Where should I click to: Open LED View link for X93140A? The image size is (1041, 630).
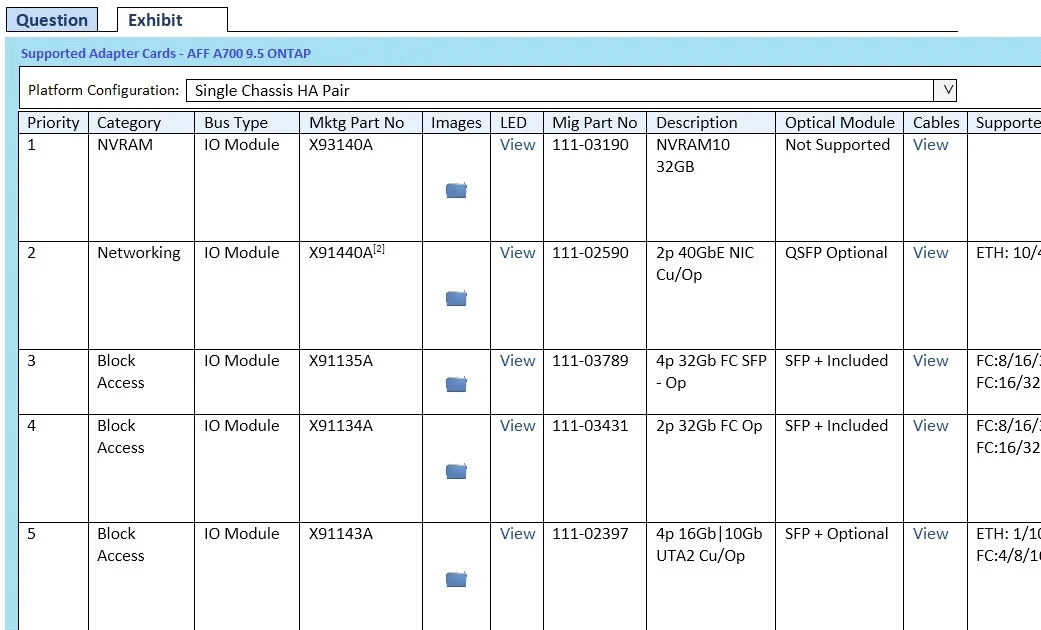tap(517, 145)
